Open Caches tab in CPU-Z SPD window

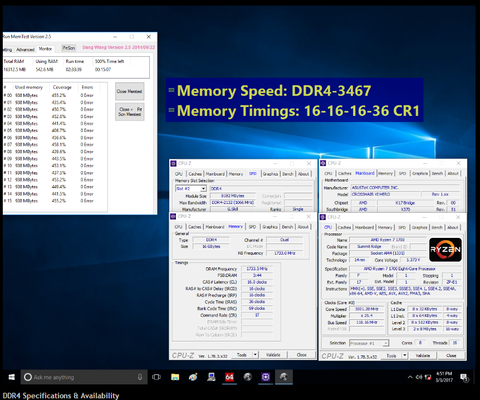(195, 174)
